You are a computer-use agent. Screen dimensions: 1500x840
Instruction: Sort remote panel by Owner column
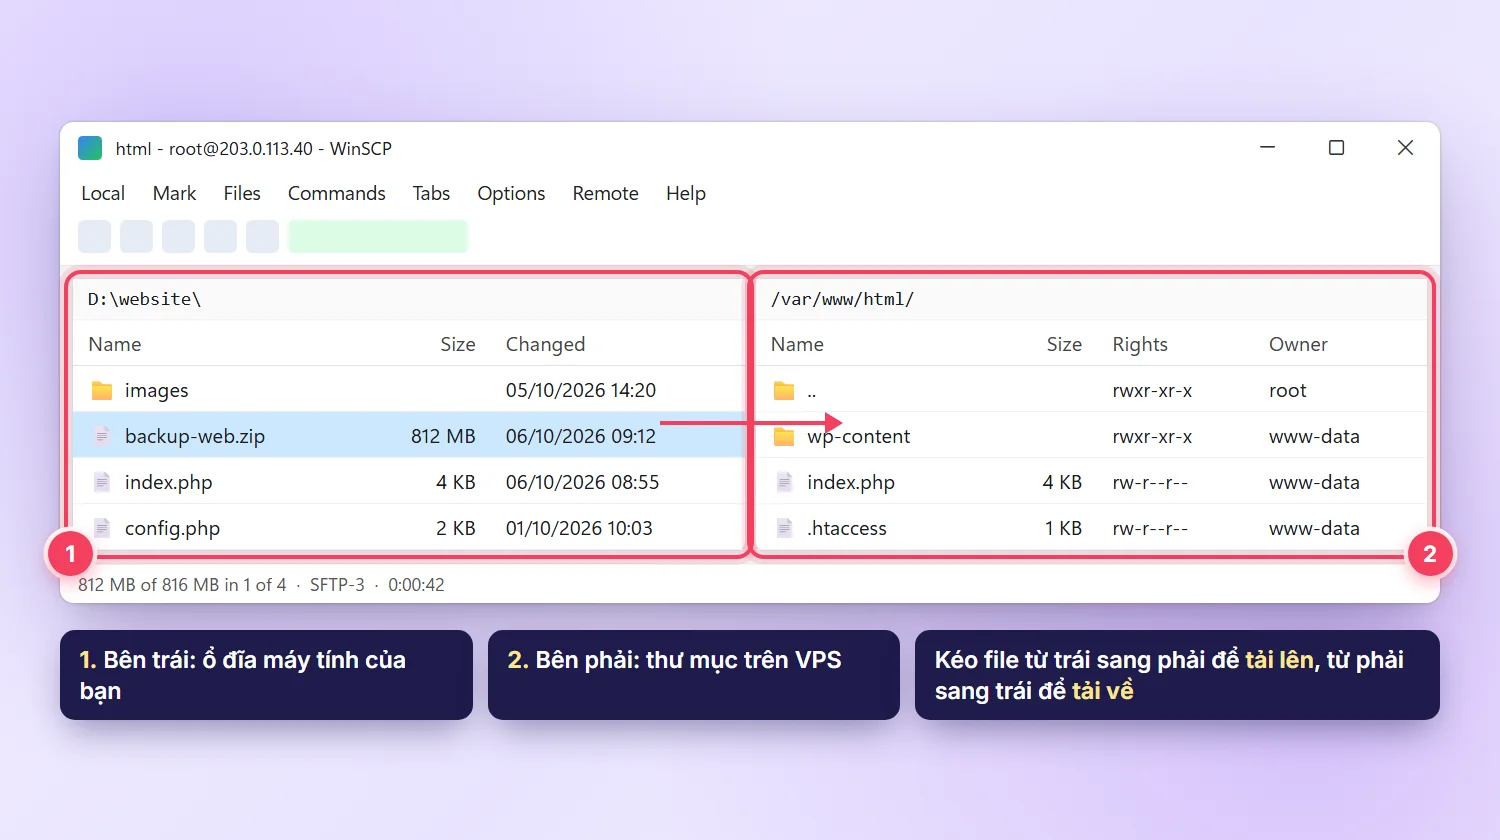[x=1298, y=344]
